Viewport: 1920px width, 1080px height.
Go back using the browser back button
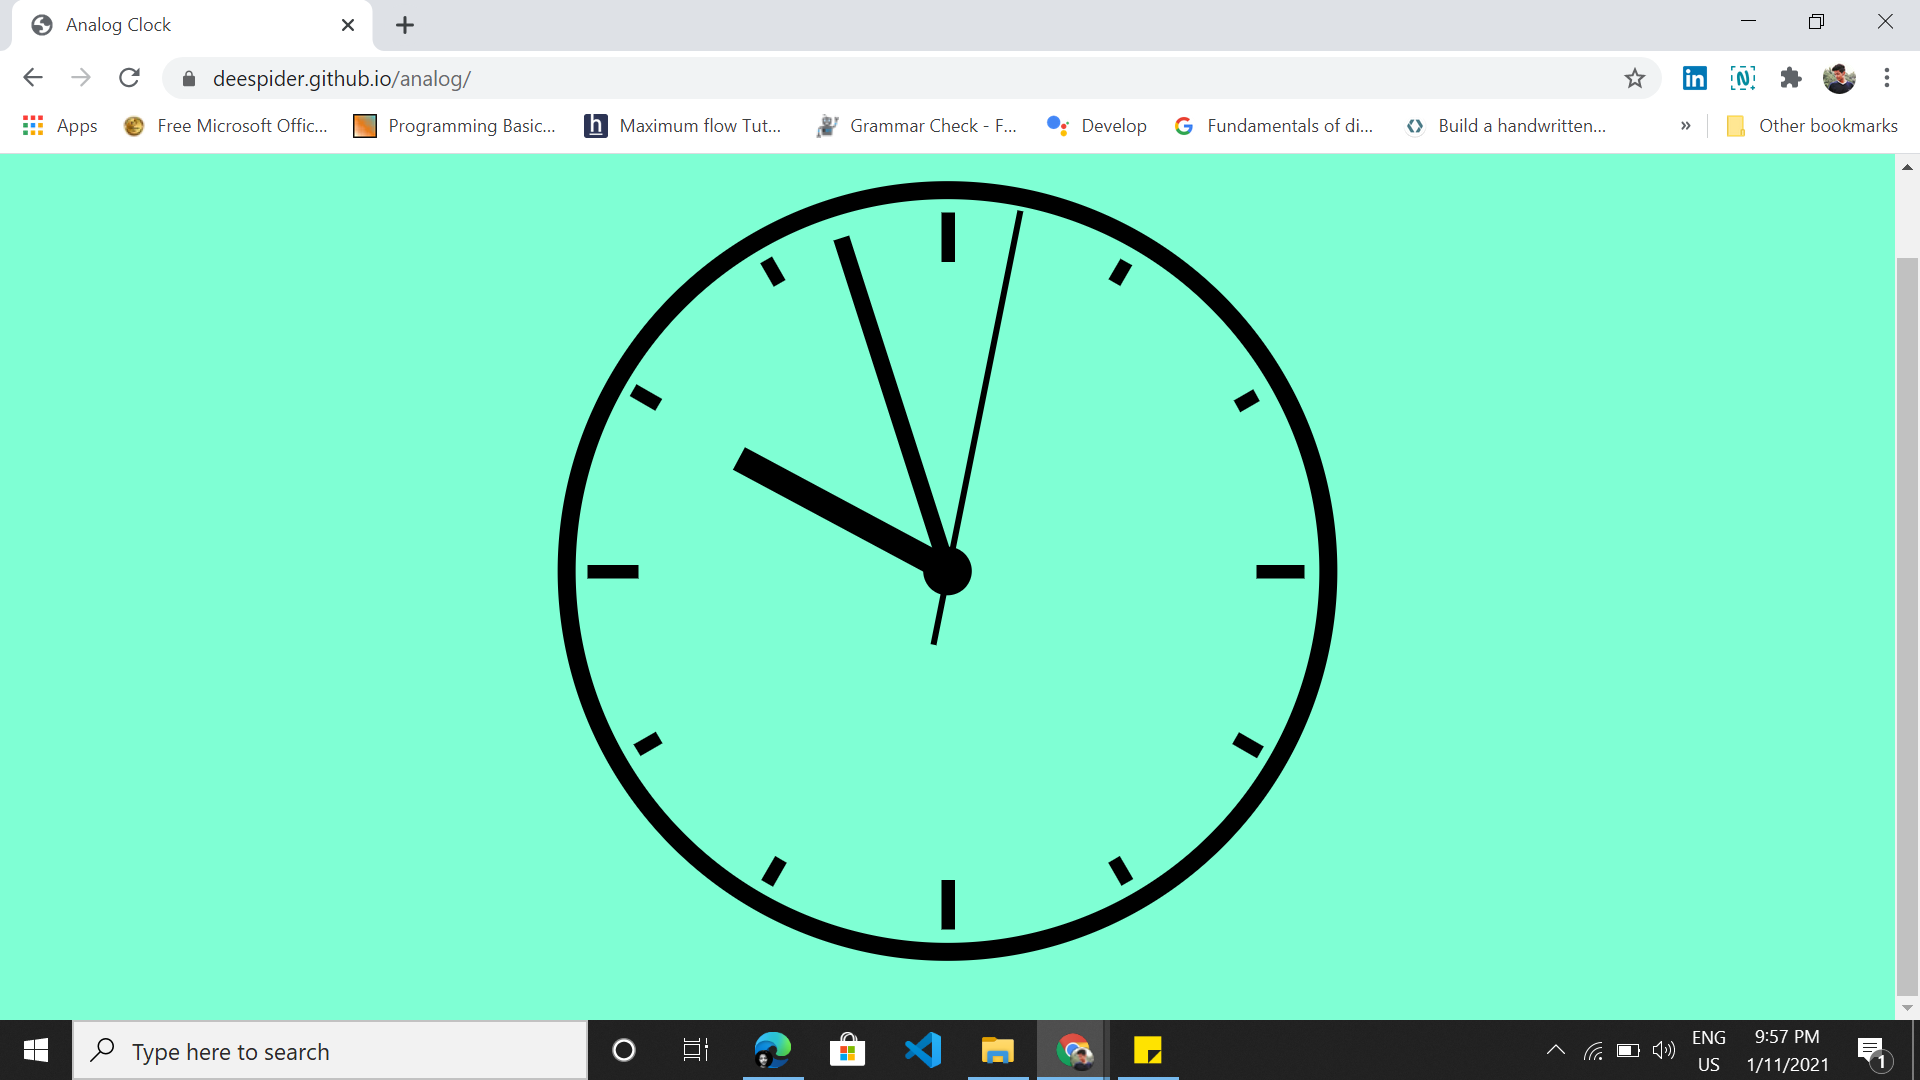pyautogui.click(x=33, y=78)
